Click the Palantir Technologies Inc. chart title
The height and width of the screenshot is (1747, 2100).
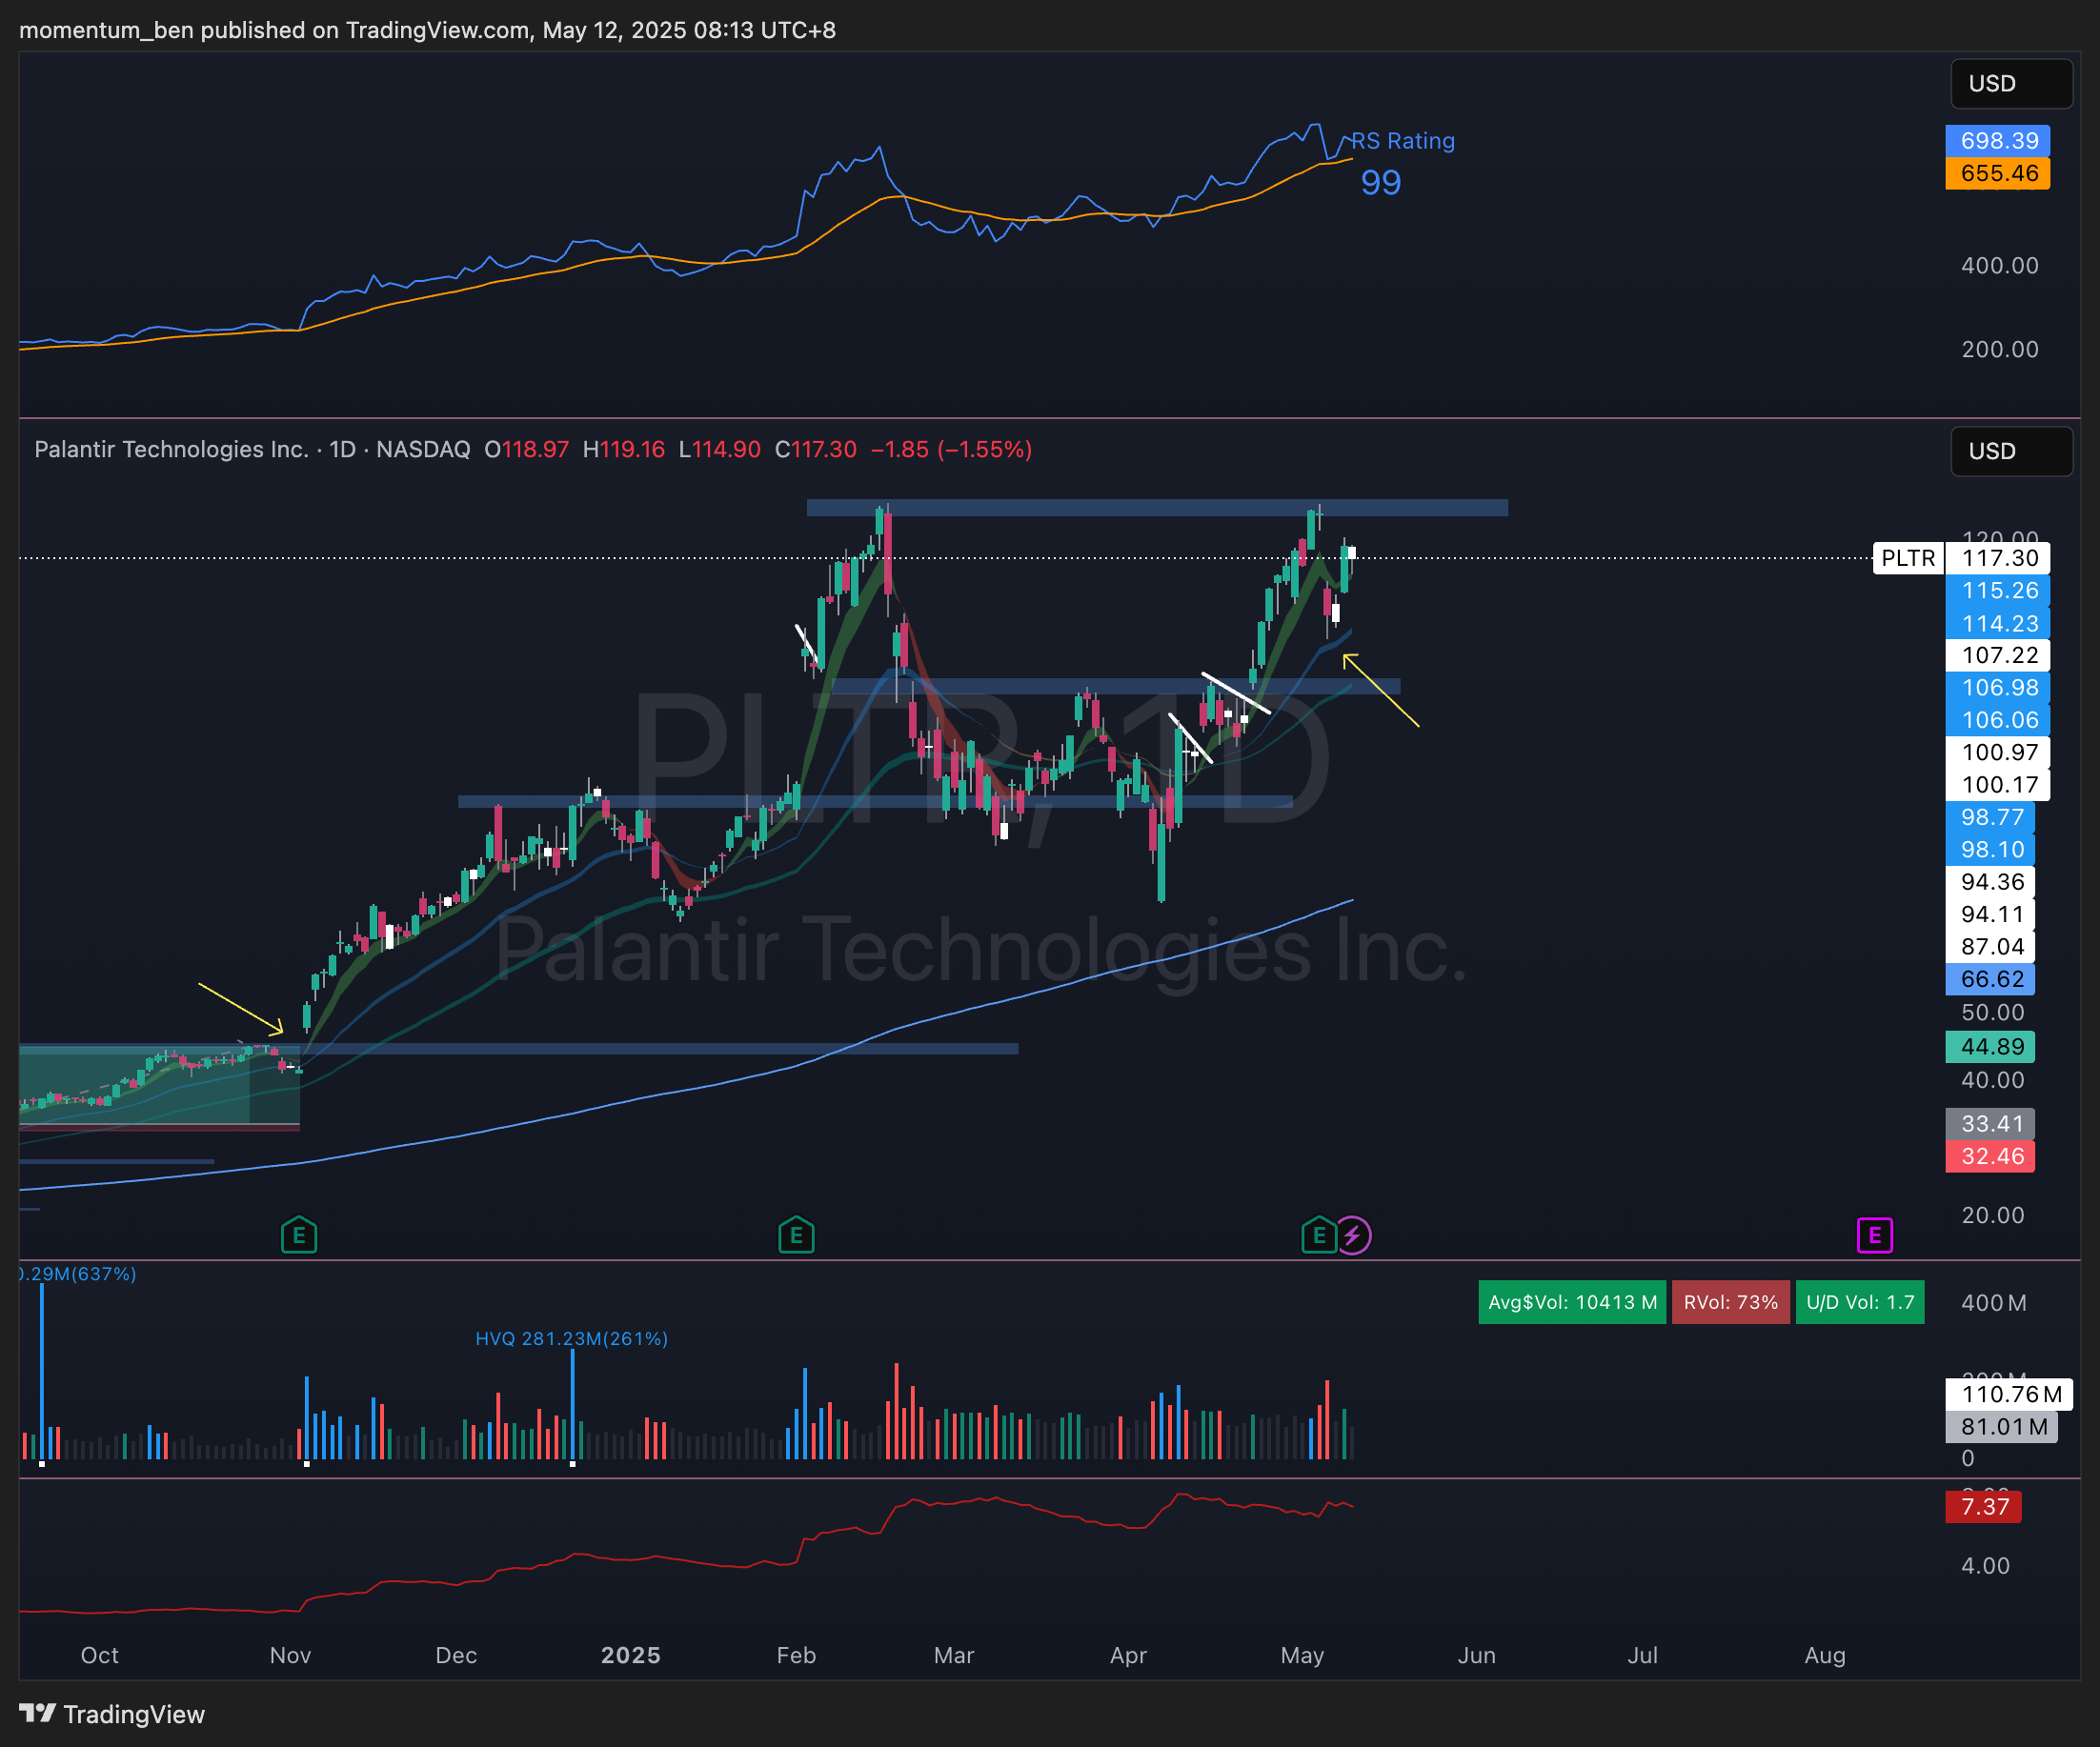(x=171, y=449)
